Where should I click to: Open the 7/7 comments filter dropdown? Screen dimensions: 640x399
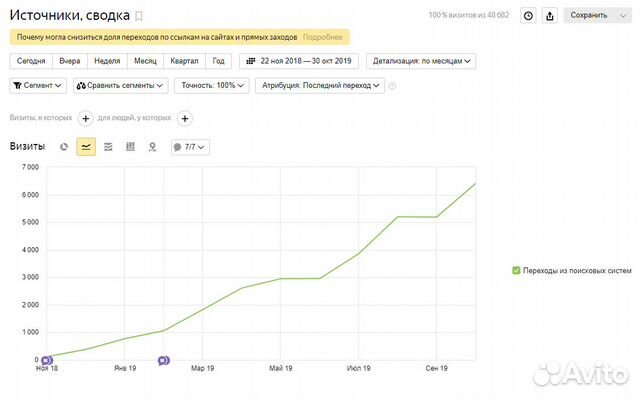(x=190, y=147)
